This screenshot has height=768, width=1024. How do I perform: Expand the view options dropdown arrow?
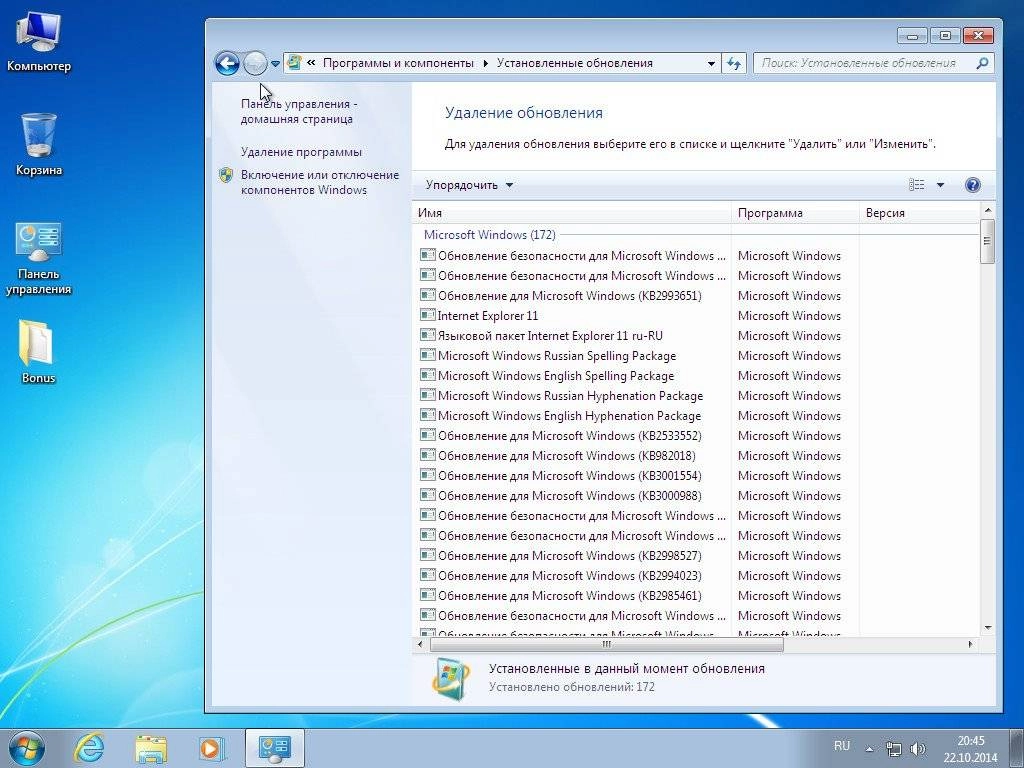pos(940,185)
